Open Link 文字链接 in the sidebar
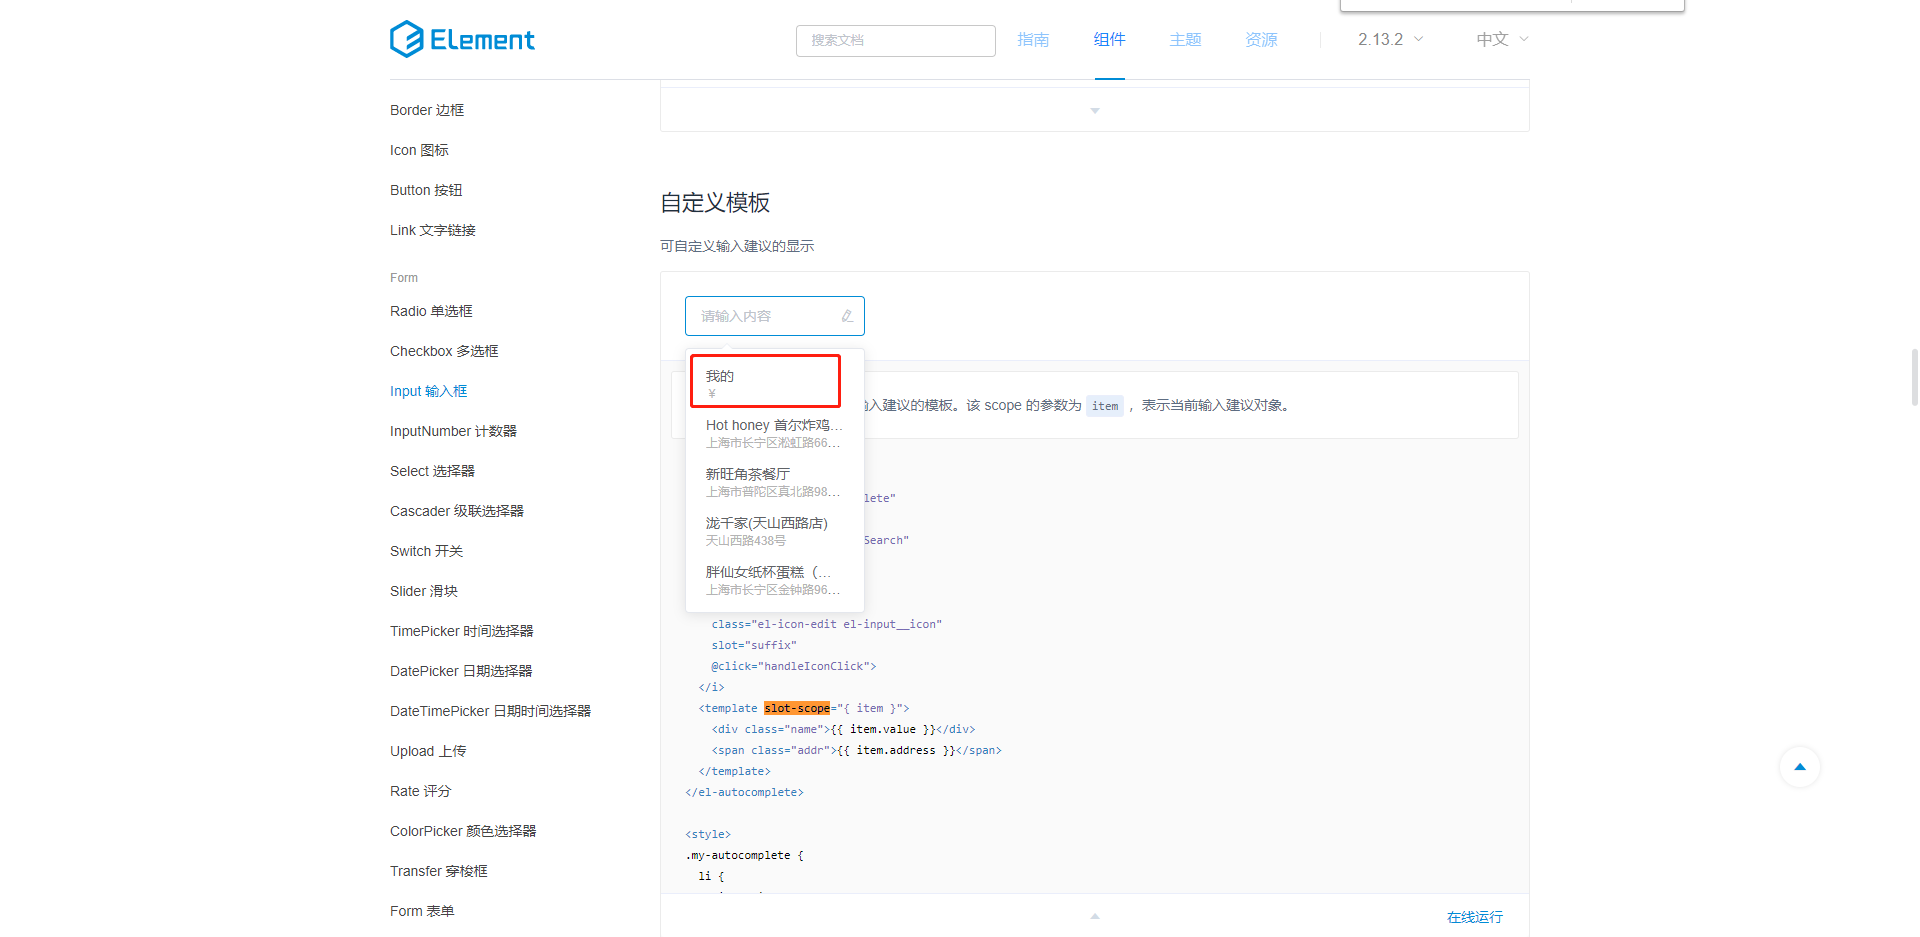 point(433,230)
